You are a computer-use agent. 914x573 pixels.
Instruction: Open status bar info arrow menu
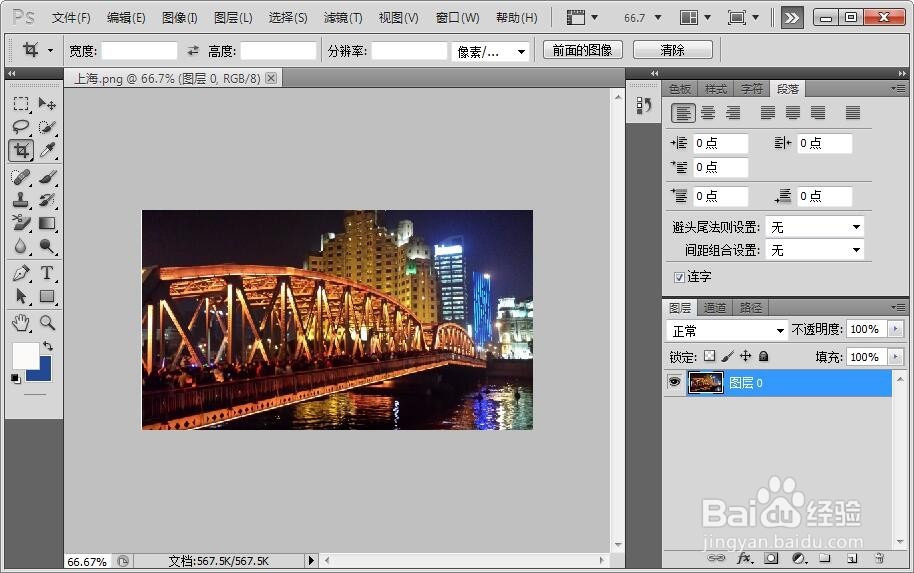point(311,560)
